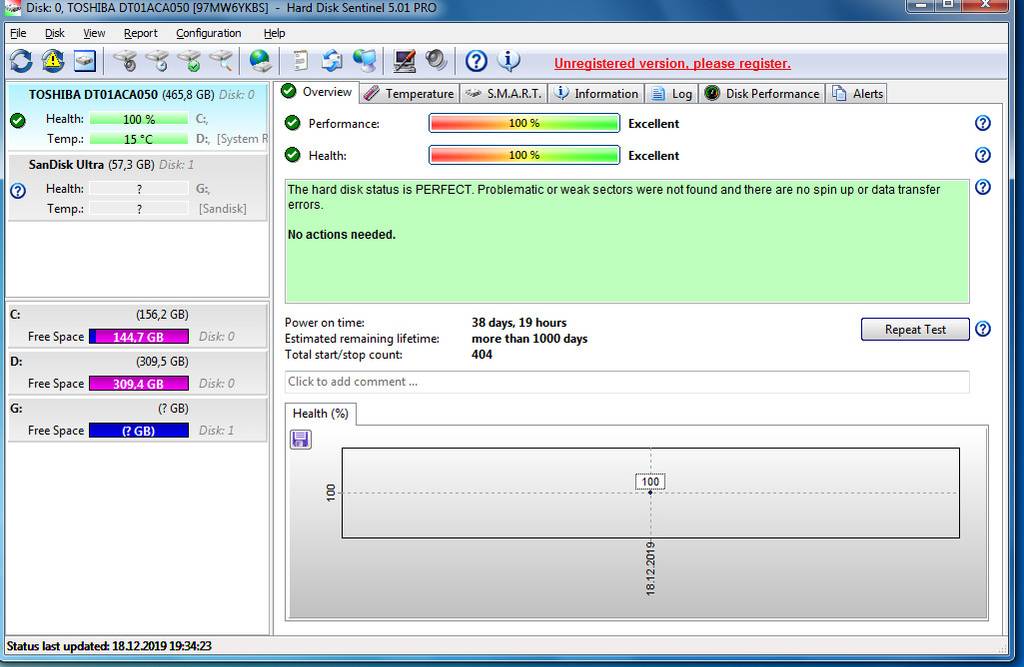
Task: Click the 'more than 1000 days' lifetime value
Action: pyautogui.click(x=530, y=338)
